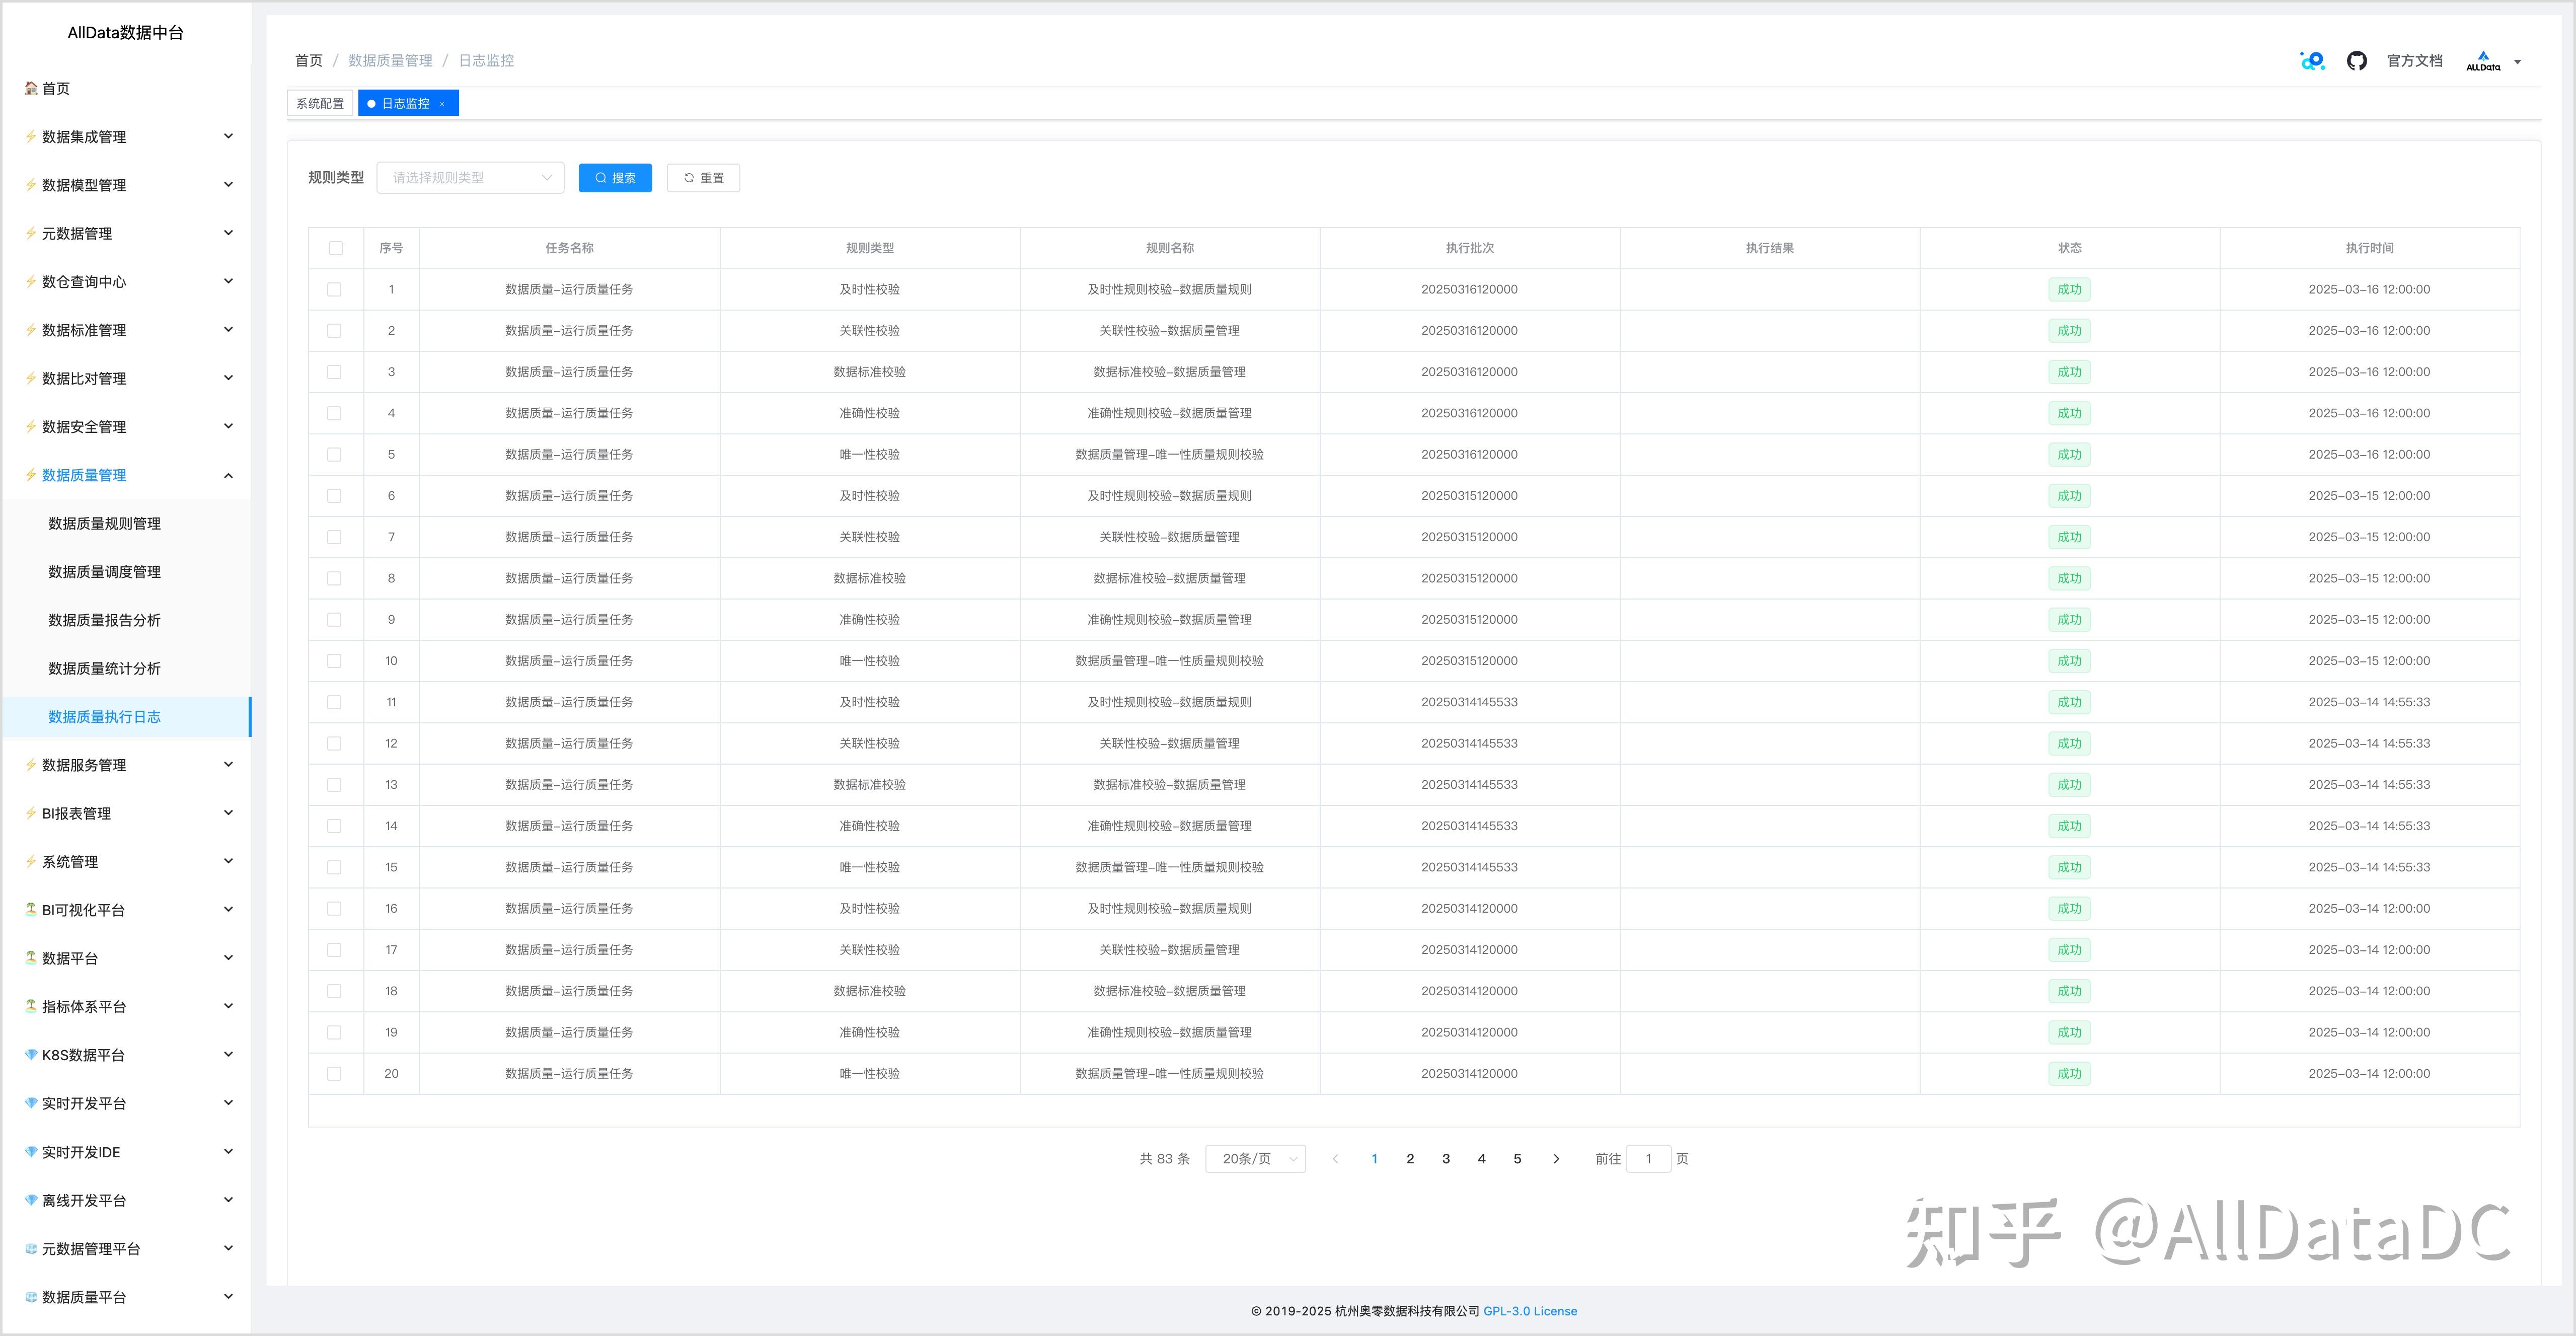
Task: Toggle the select-all checkbox in table header
Action: [336, 248]
